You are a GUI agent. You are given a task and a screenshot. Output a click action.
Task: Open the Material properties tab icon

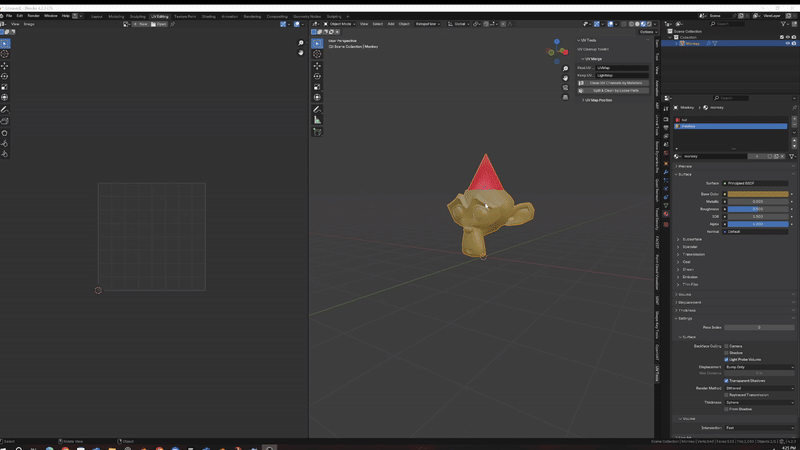[x=666, y=214]
